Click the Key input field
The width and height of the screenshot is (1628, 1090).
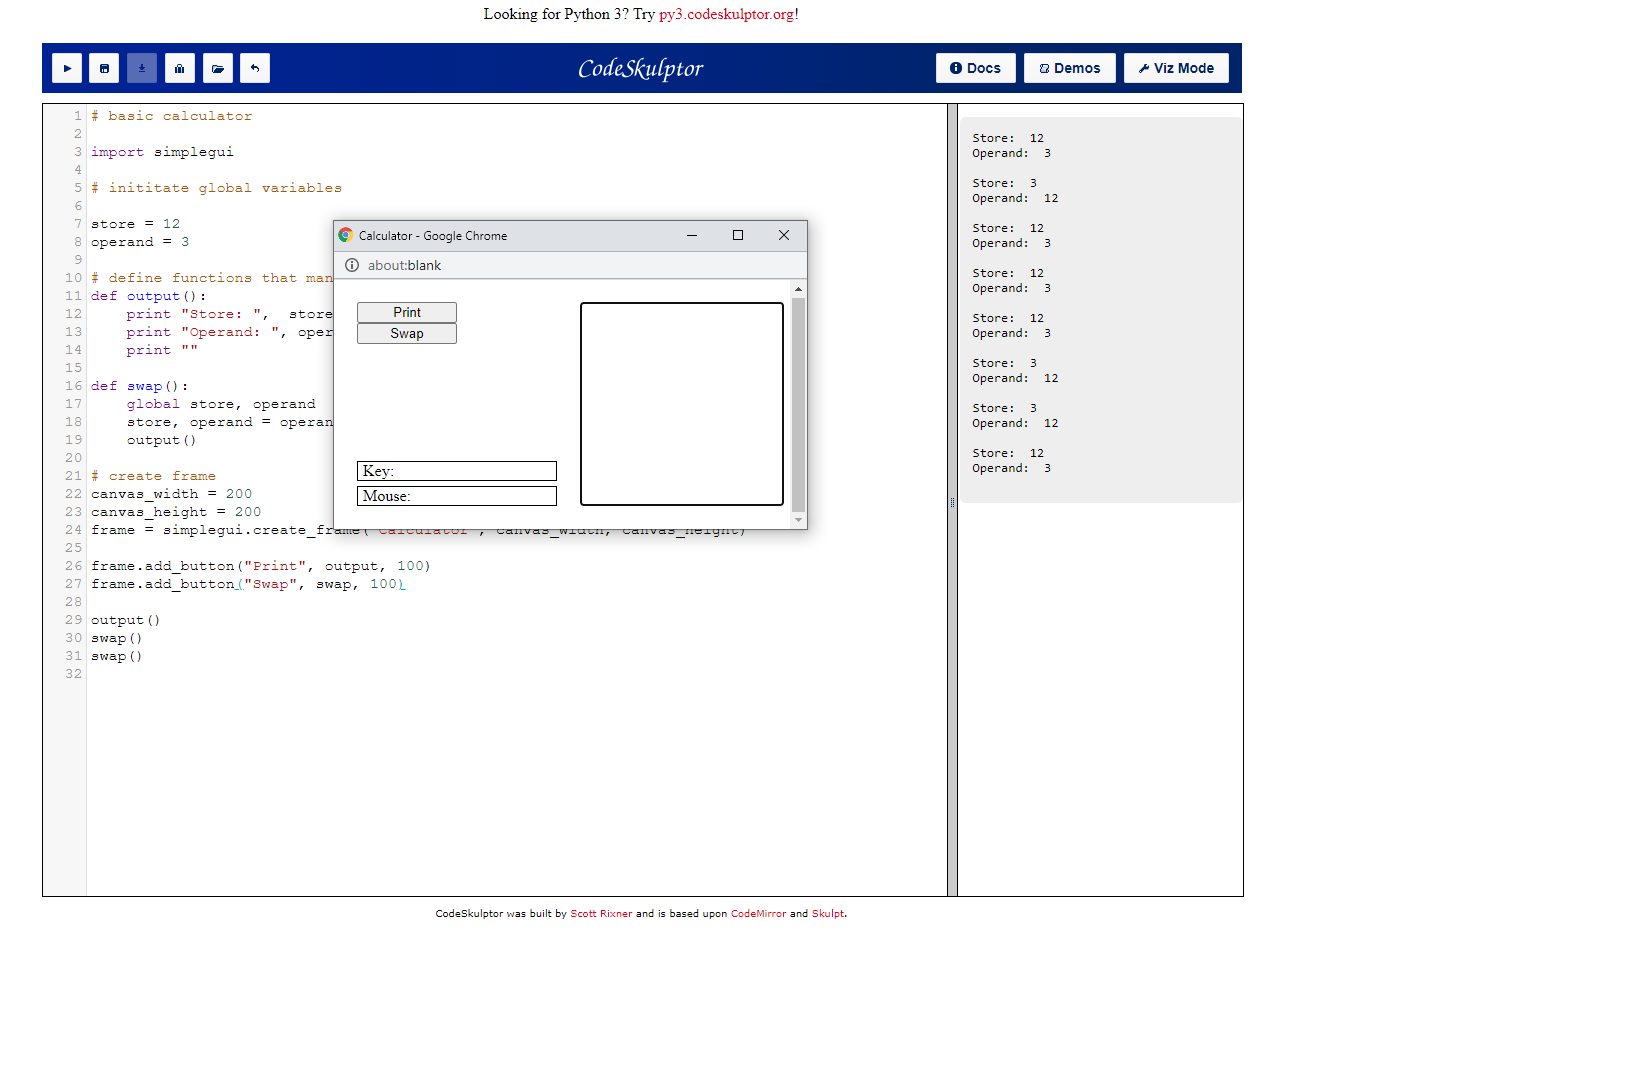pyautogui.click(x=457, y=470)
